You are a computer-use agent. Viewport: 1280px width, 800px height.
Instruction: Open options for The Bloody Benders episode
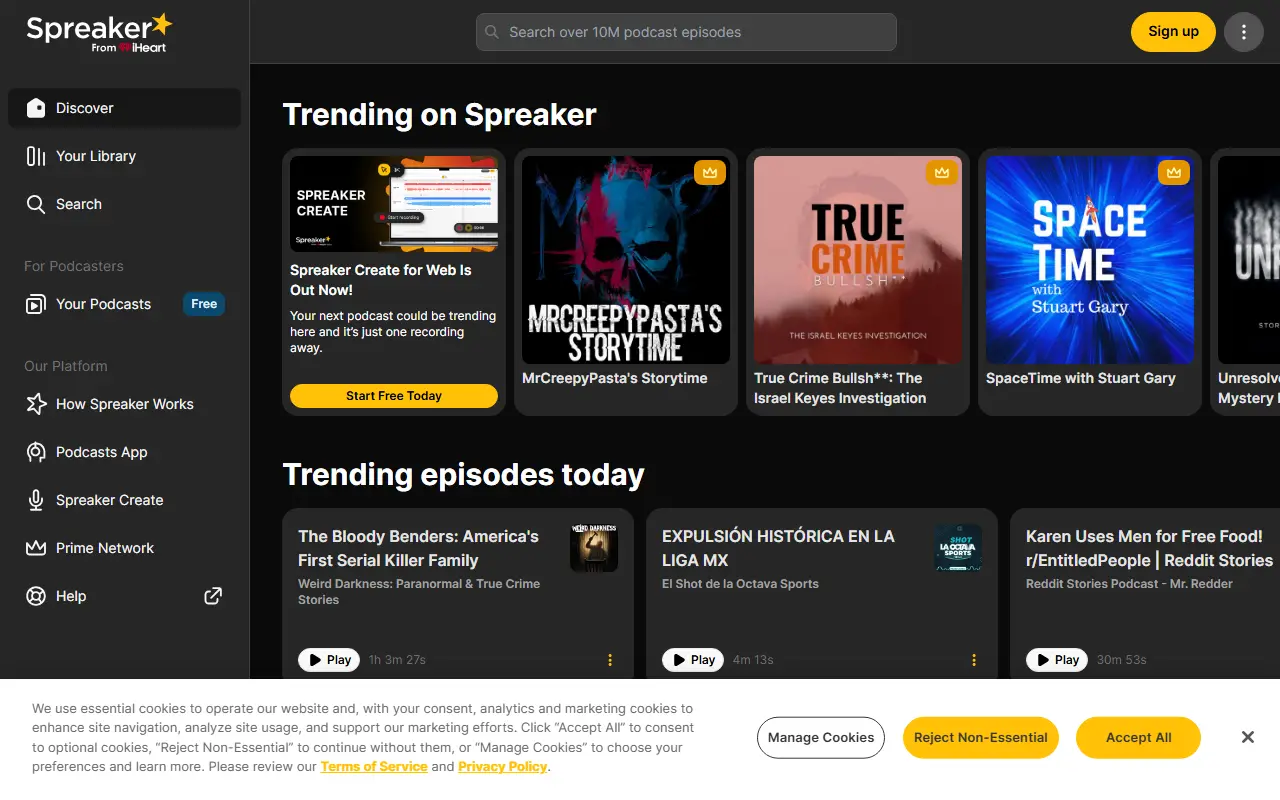click(610, 660)
